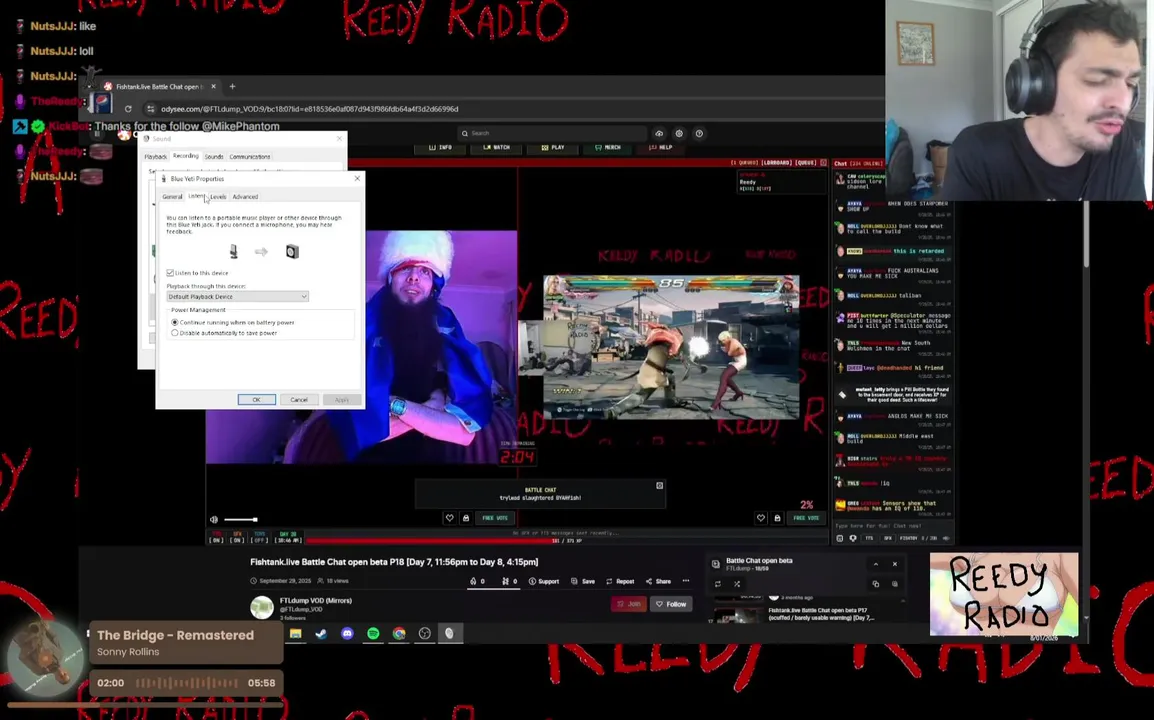Image resolution: width=1154 pixels, height=720 pixels.
Task: Click the Repost button
Action: pos(620,581)
